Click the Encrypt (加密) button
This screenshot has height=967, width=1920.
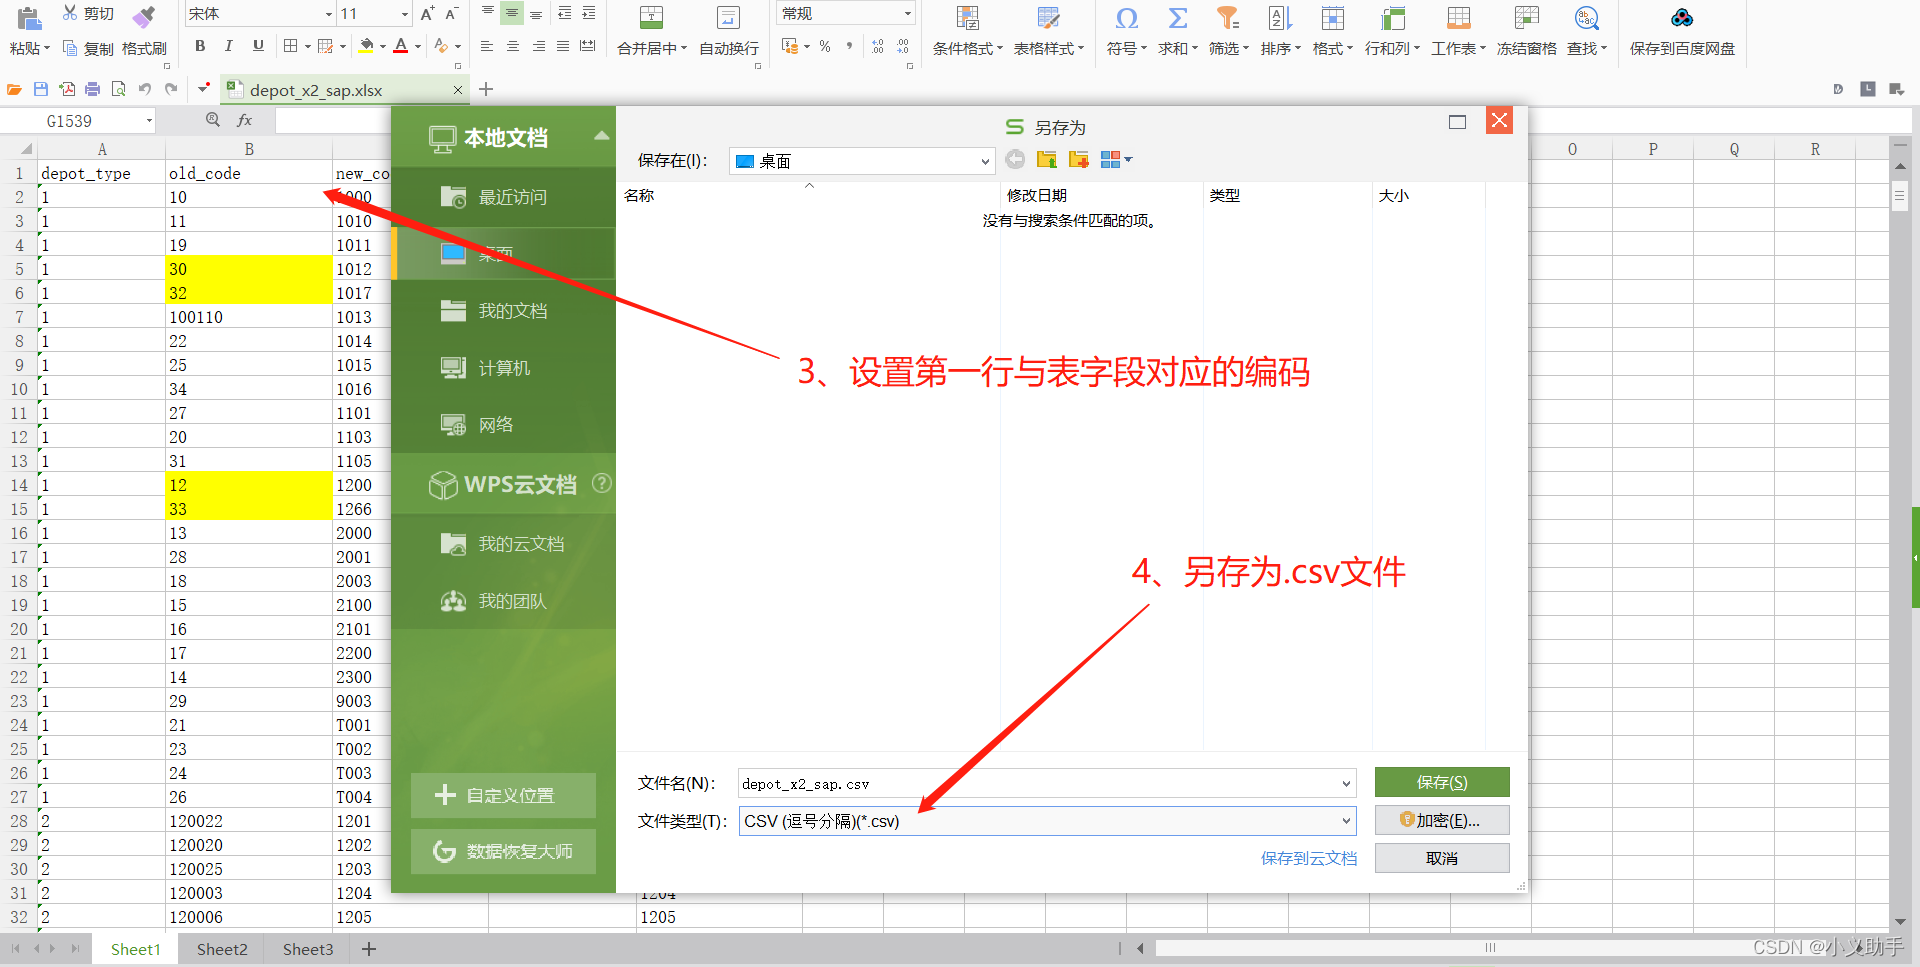pyautogui.click(x=1442, y=820)
